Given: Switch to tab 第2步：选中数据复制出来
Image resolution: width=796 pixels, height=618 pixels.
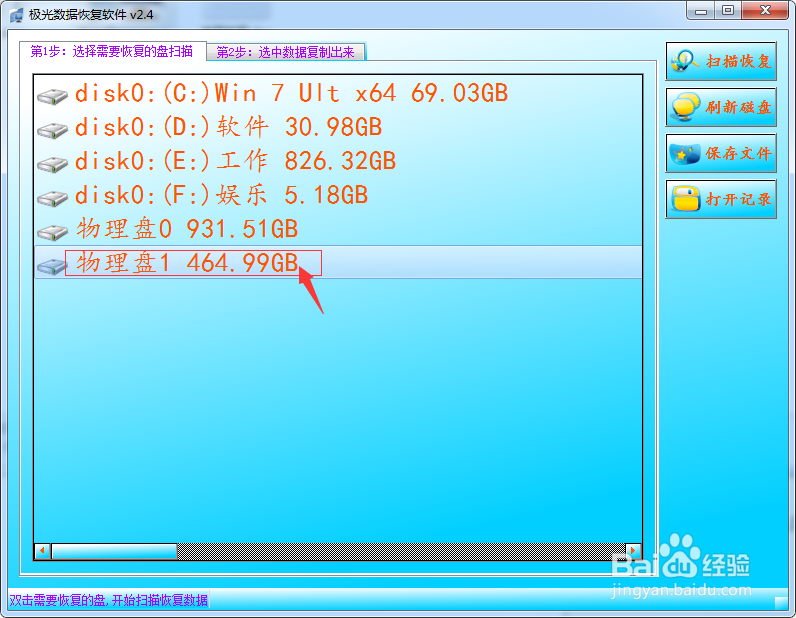Looking at the screenshot, I should (x=285, y=52).
